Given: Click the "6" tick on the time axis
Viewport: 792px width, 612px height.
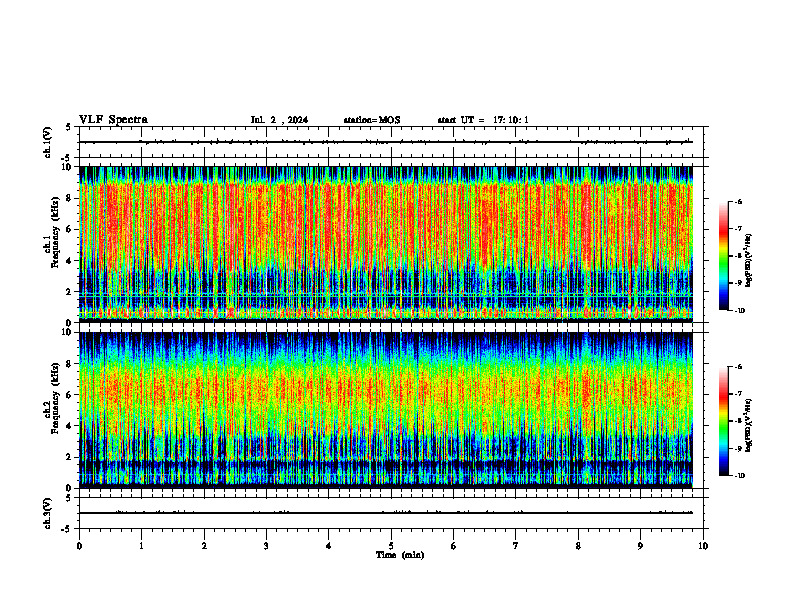Looking at the screenshot, I should coord(454,546).
